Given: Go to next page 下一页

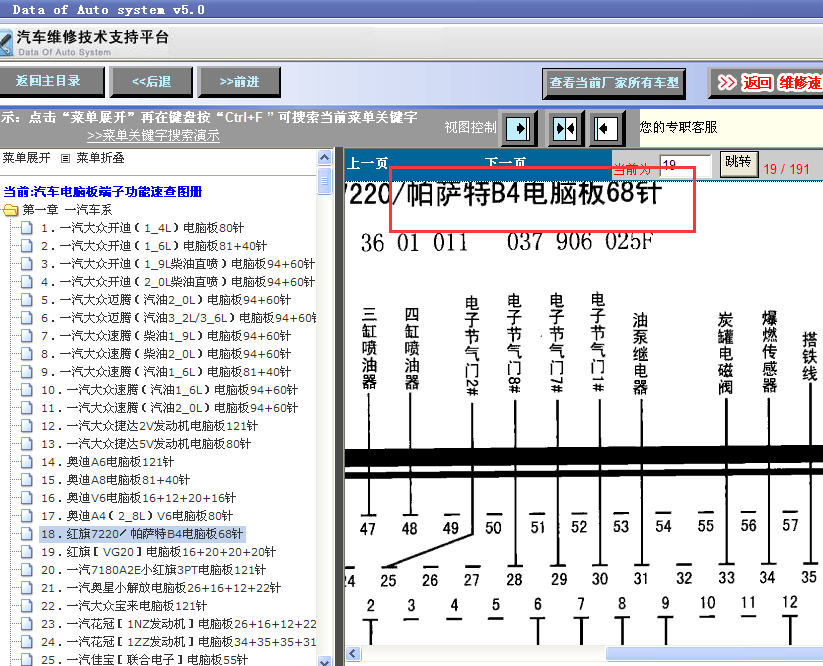Looking at the screenshot, I should tap(505, 162).
